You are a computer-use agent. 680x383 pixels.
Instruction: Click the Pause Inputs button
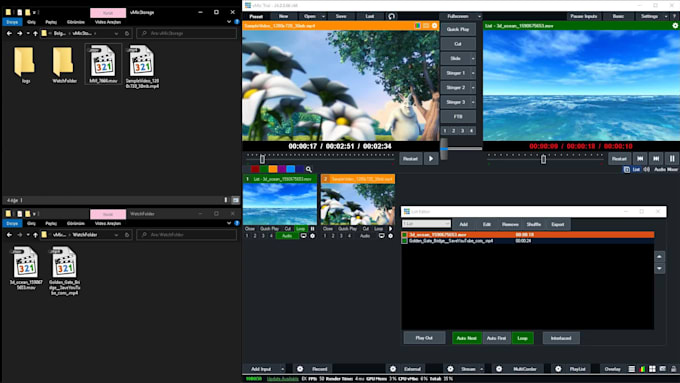(584, 16)
